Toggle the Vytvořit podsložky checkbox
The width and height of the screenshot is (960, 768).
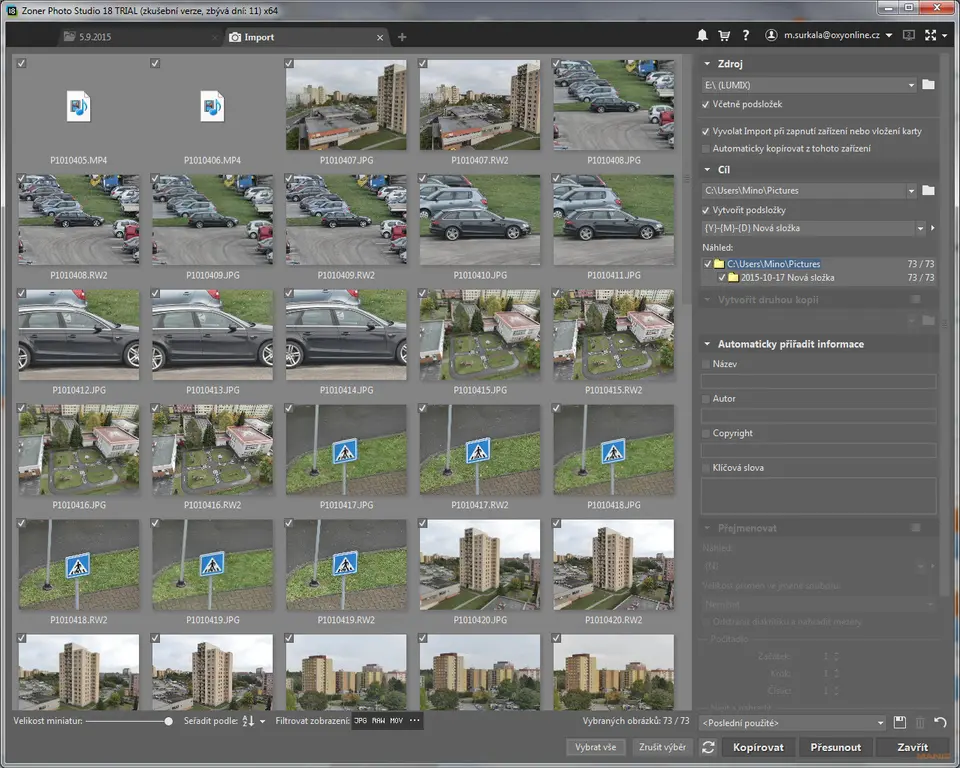point(706,211)
